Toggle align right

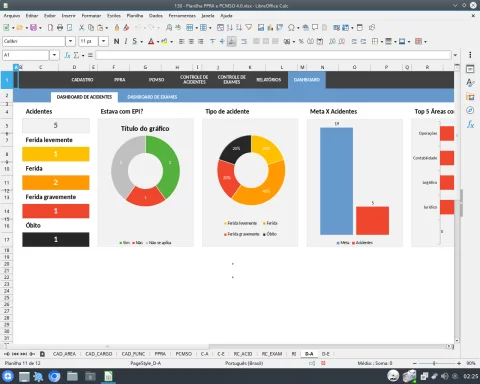click(200, 41)
